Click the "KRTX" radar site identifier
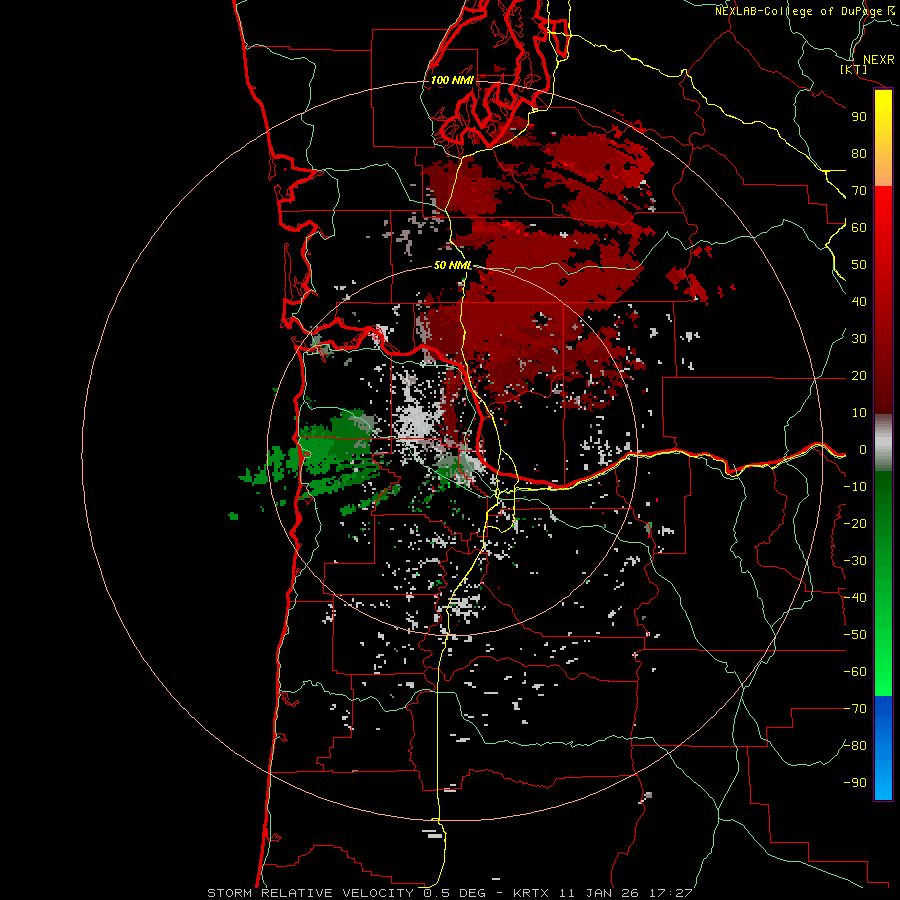900x900 pixels. [x=531, y=893]
